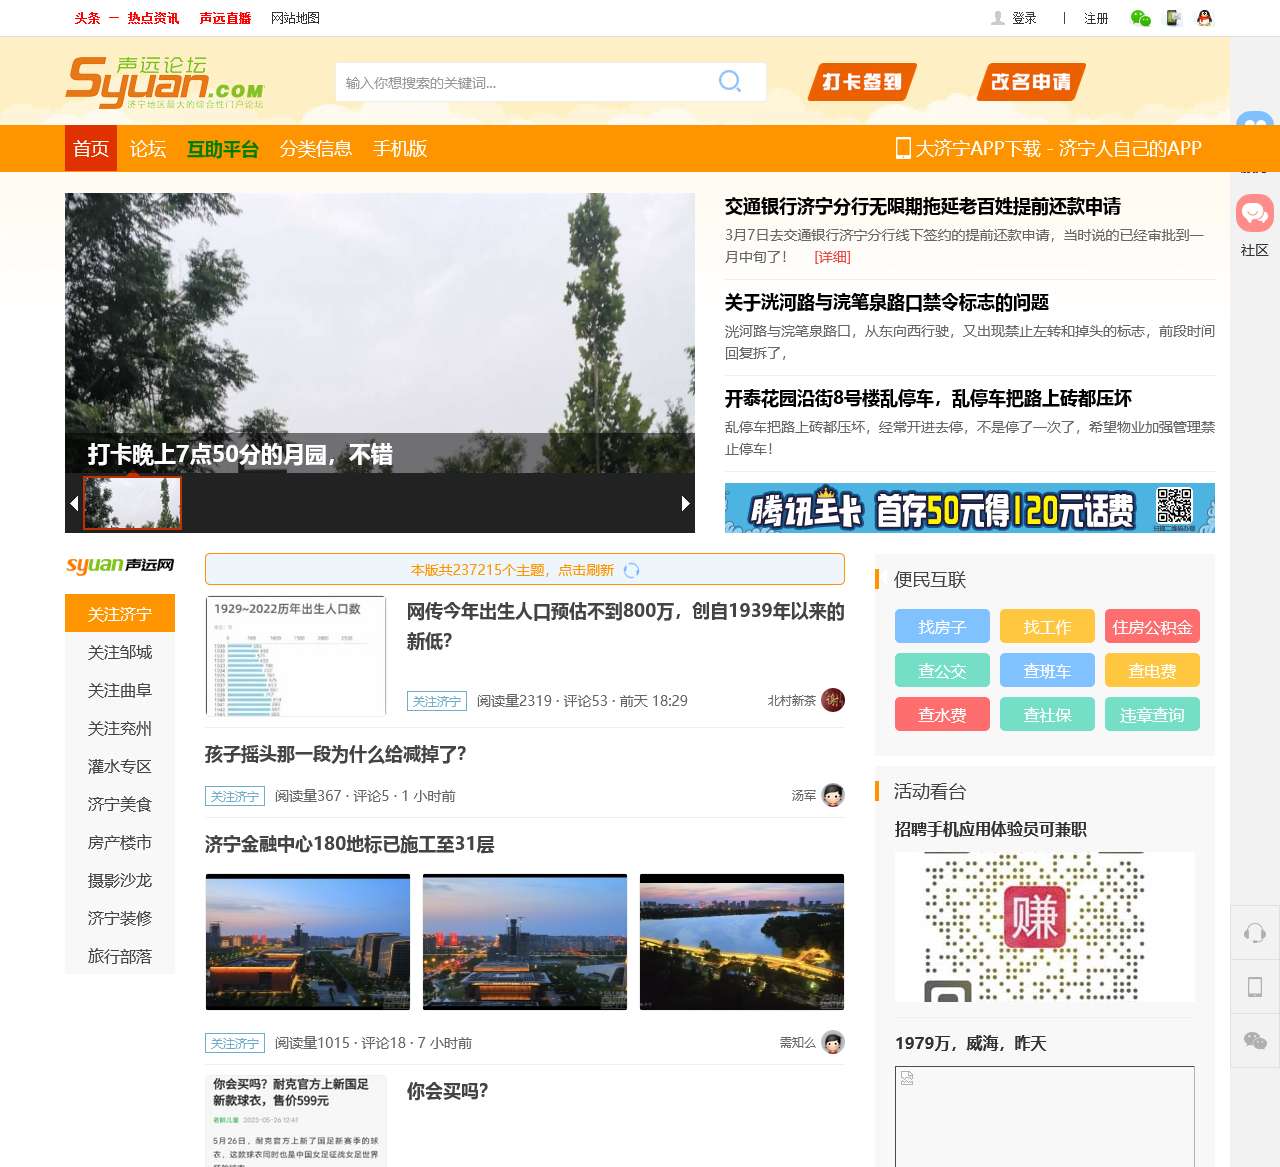Click 需知么 user avatar
Screen dimensions: 1280x1167
point(833,1042)
